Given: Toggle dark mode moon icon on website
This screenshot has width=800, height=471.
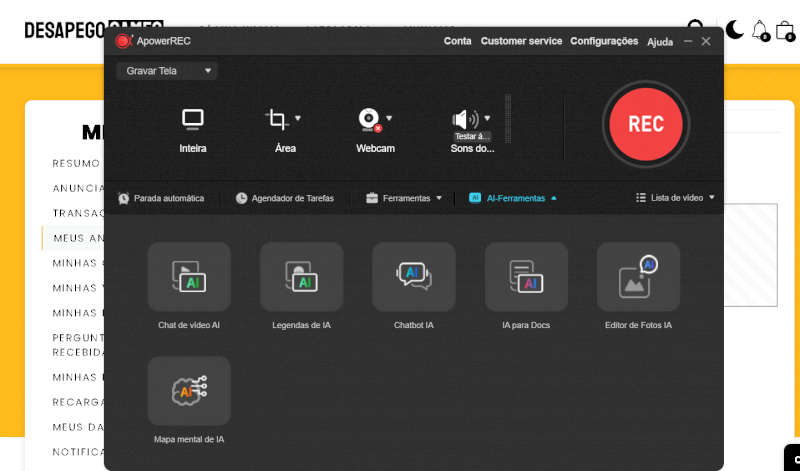Looking at the screenshot, I should (x=734, y=30).
